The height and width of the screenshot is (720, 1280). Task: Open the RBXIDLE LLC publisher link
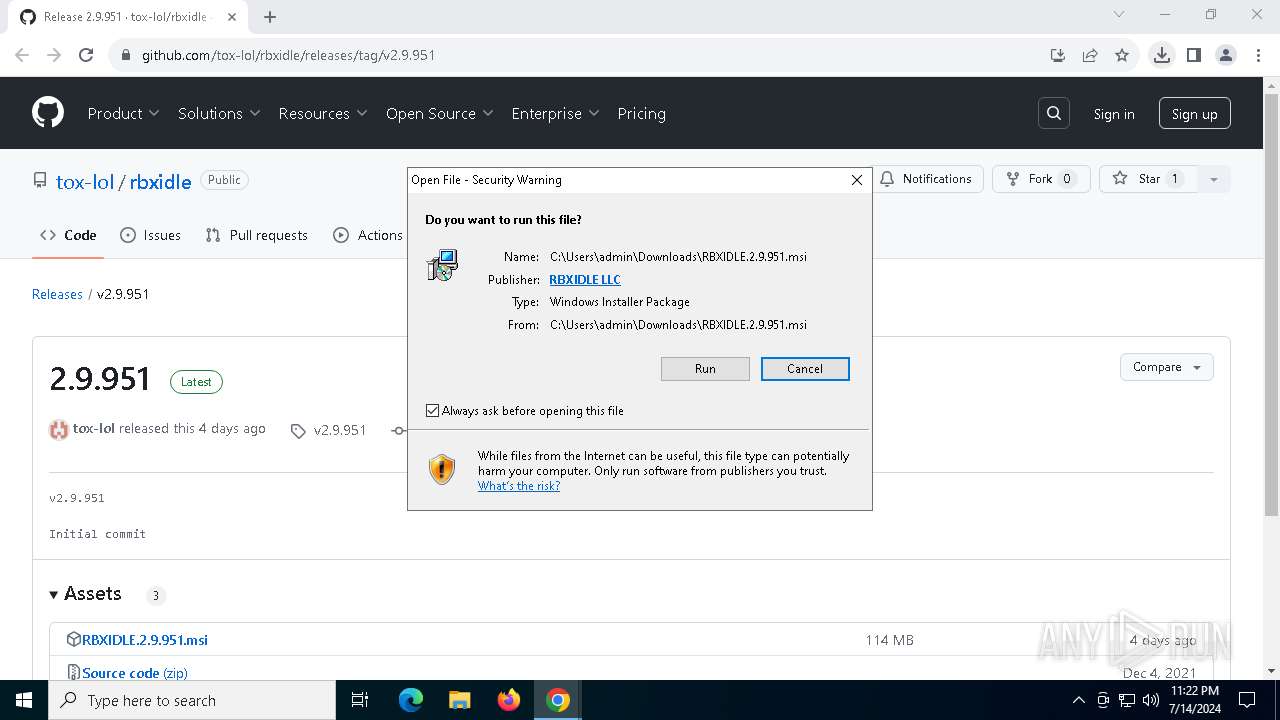point(585,280)
